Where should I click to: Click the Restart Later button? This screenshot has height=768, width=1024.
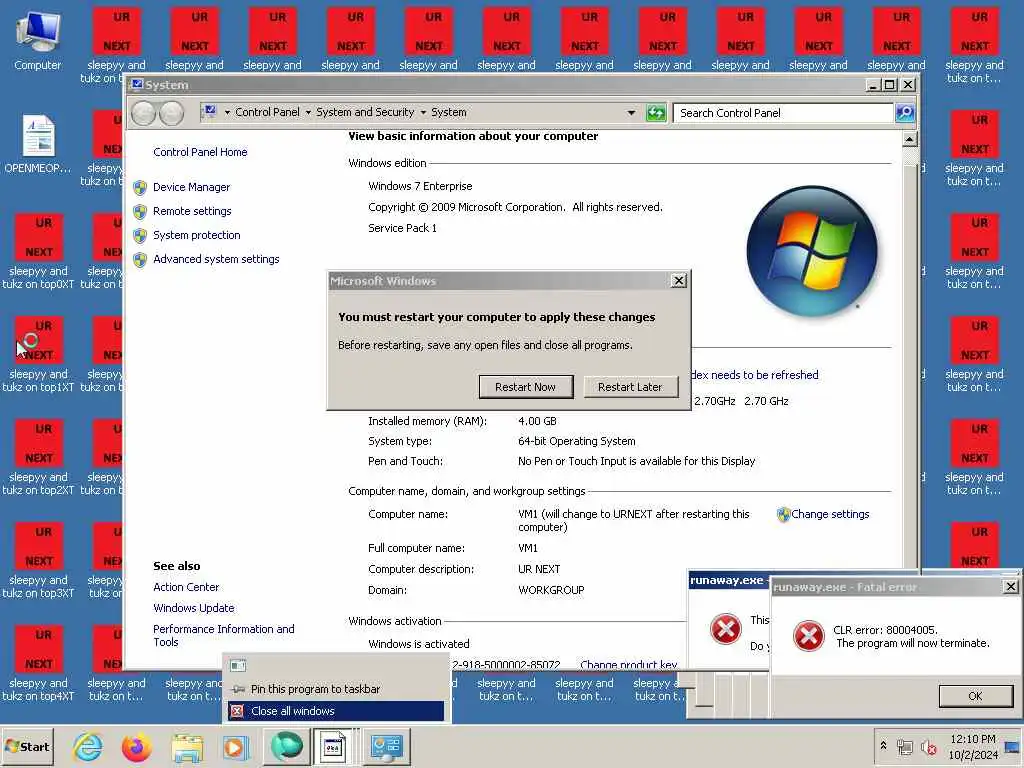630,387
